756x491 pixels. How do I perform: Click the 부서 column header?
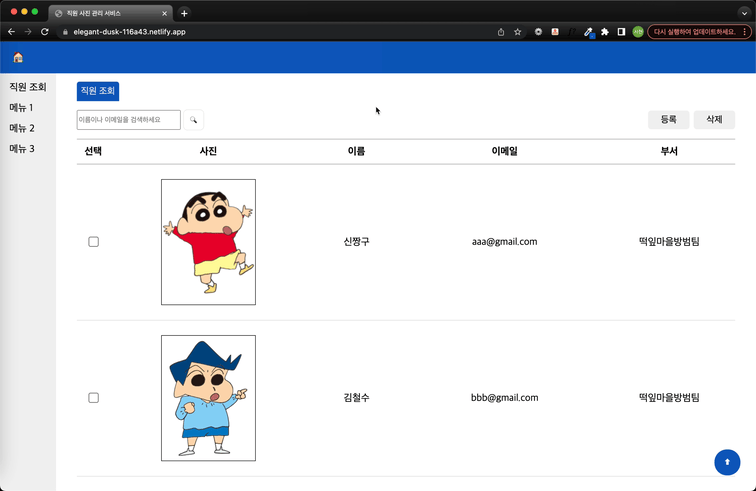point(669,151)
